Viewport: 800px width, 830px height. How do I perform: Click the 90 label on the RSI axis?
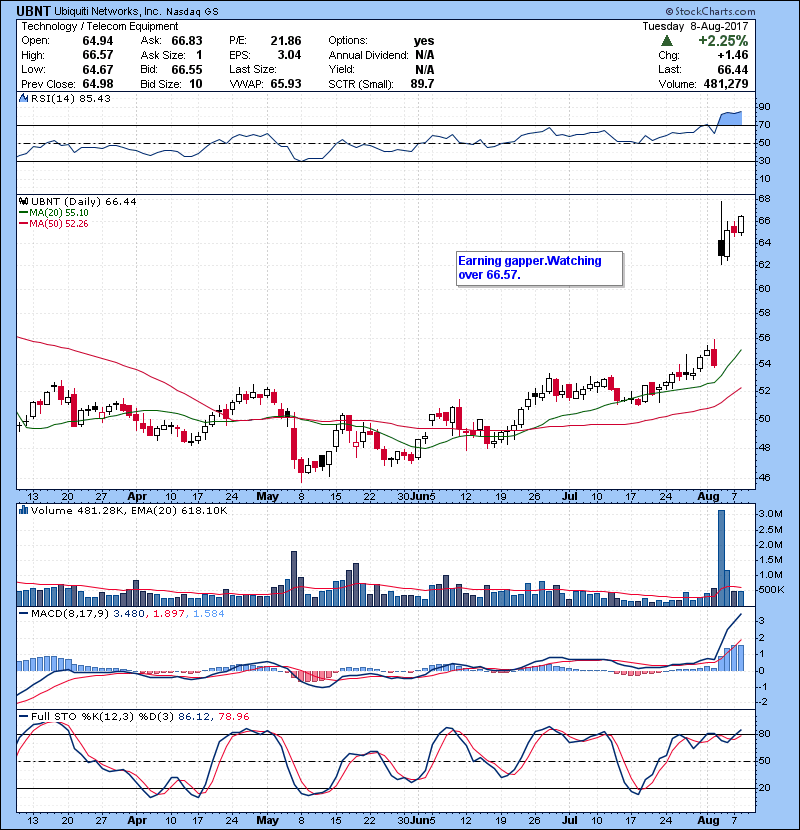pyautogui.click(x=765, y=107)
